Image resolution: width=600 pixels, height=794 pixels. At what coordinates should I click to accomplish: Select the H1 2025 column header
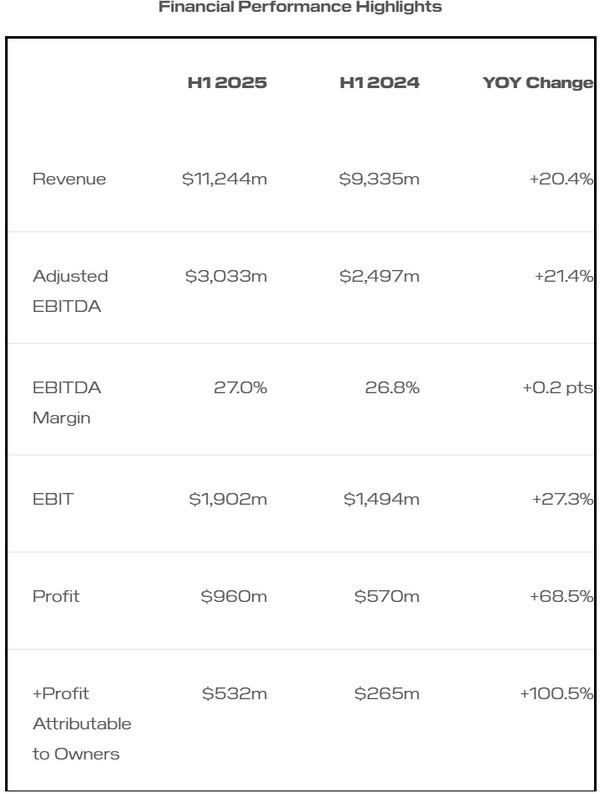pos(227,83)
